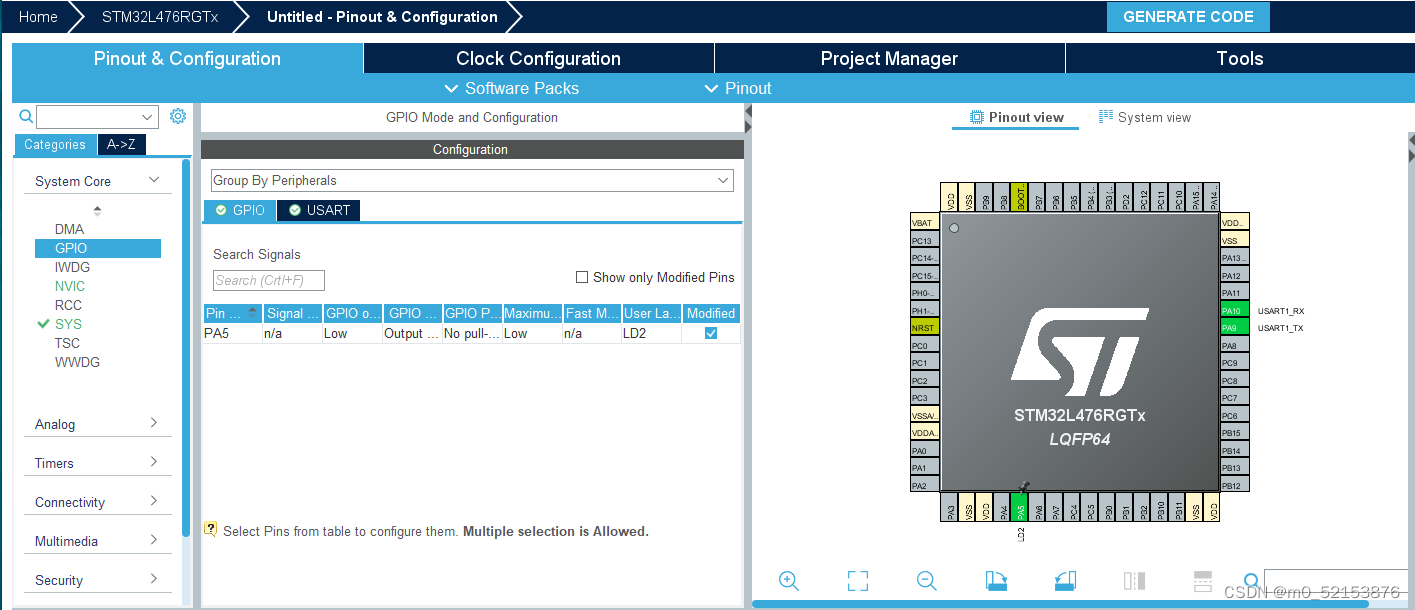Viewport: 1415px width, 610px height.
Task: Zoom out of the pinout view
Action: (x=927, y=581)
